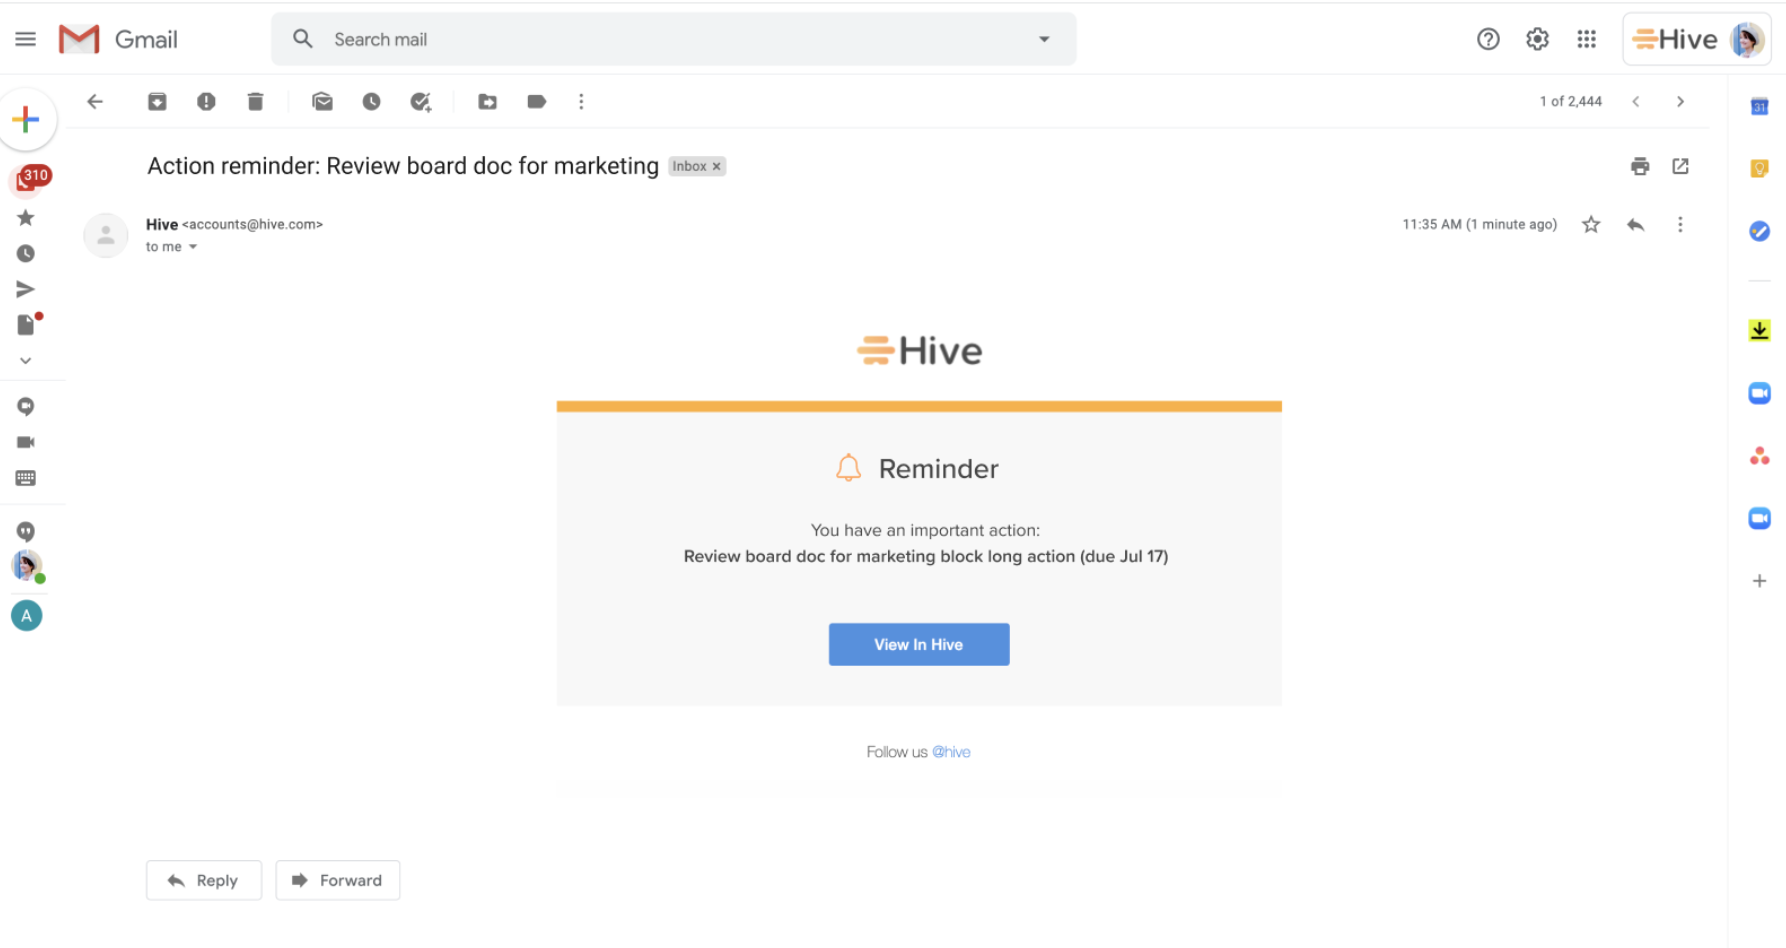Open the contact with teal A avatar

pos(27,615)
